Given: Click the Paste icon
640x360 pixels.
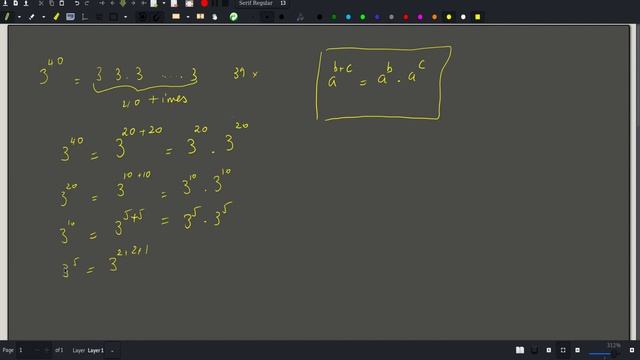Looking at the screenshot, I should [62, 3].
